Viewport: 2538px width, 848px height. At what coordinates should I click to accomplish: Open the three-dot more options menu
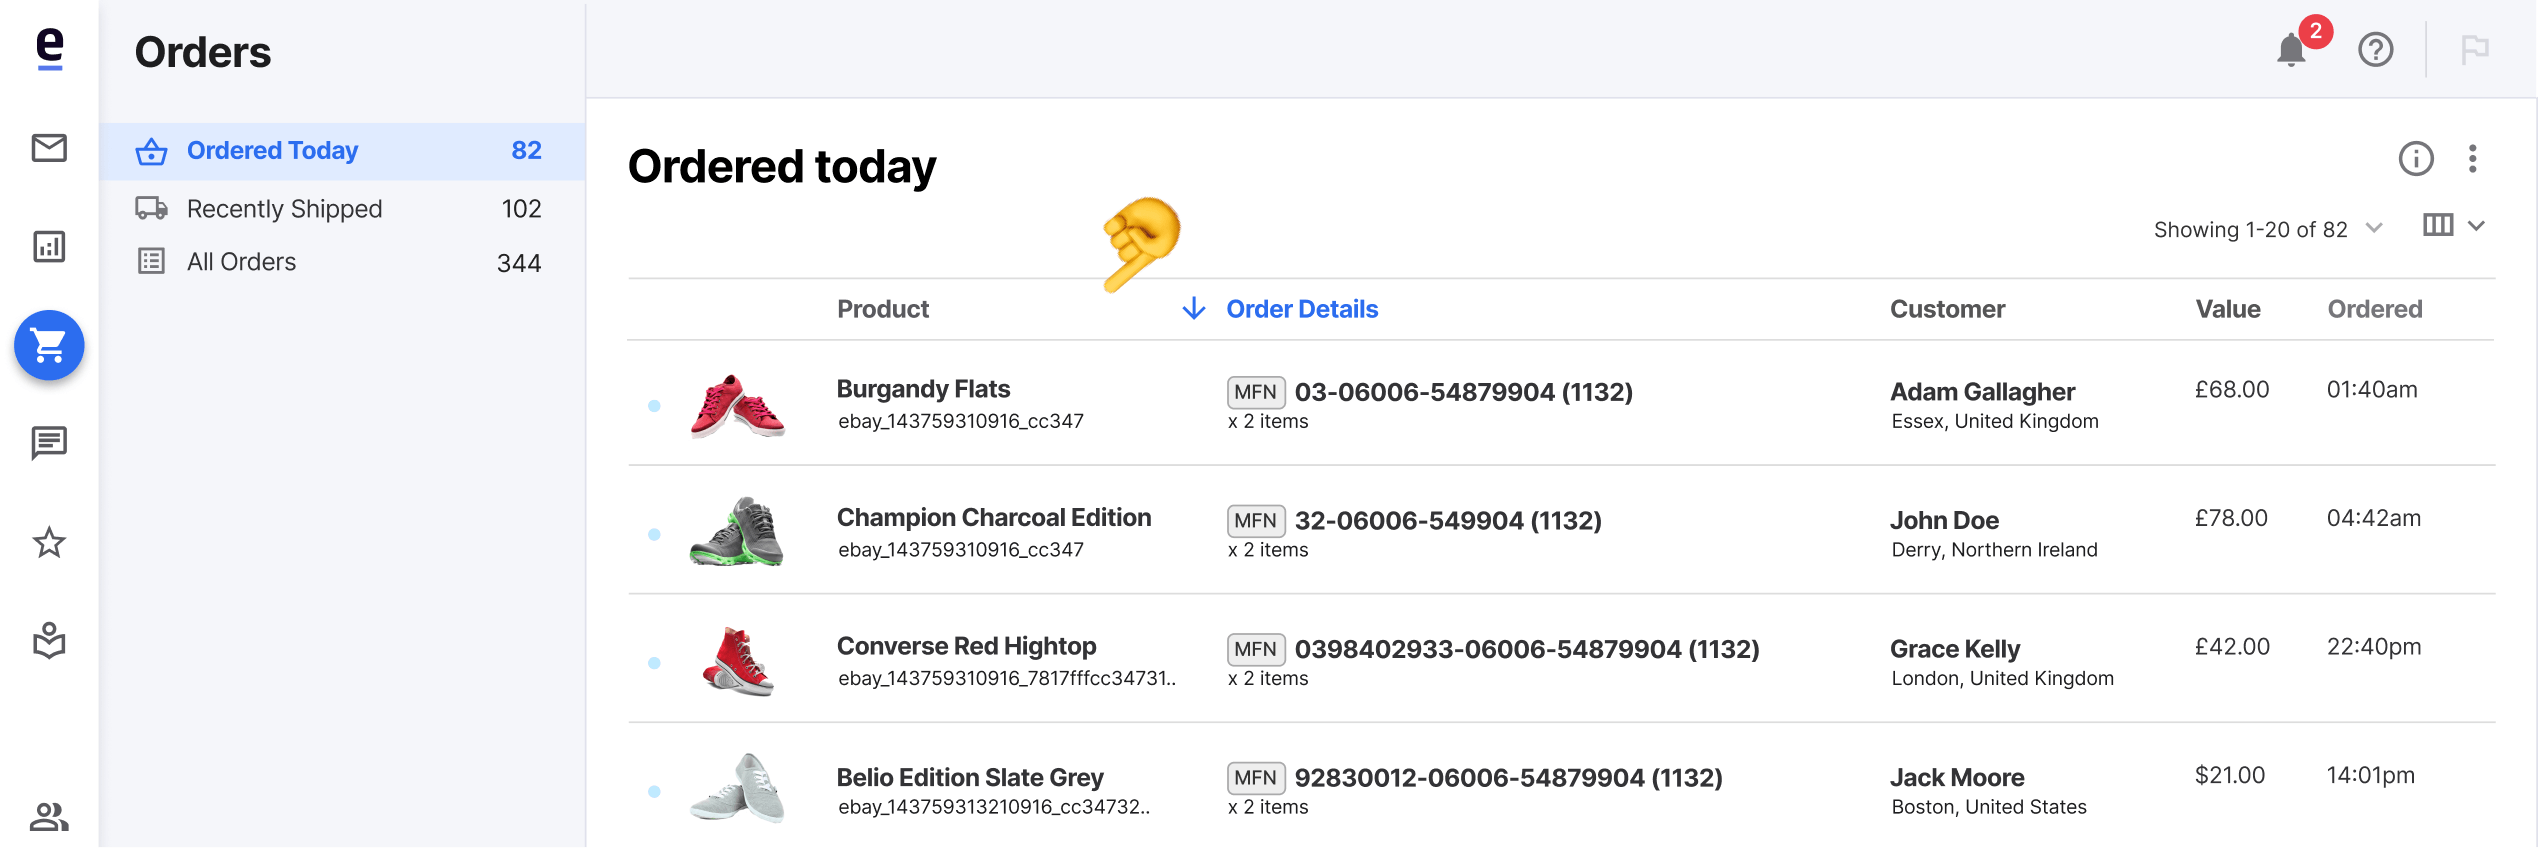coord(2472,159)
